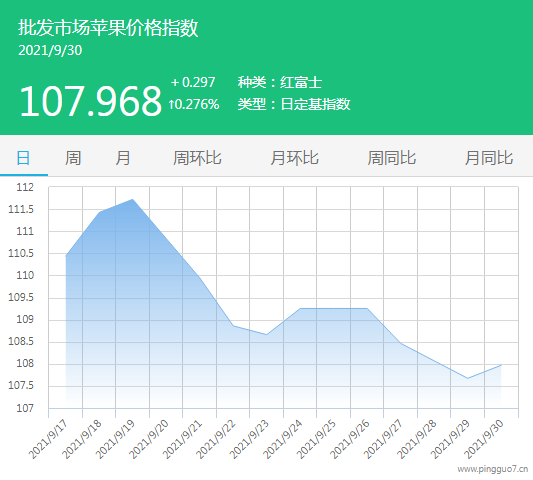Switch to the 周 weekly tab

pyautogui.click(x=73, y=158)
